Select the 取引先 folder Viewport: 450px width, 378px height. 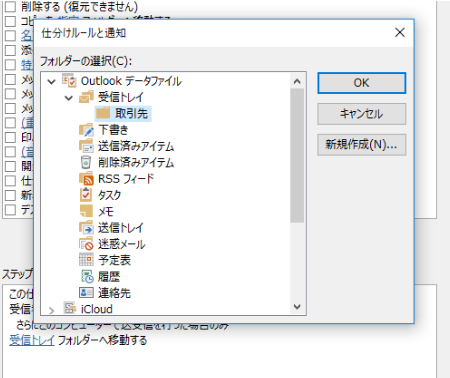(x=131, y=114)
